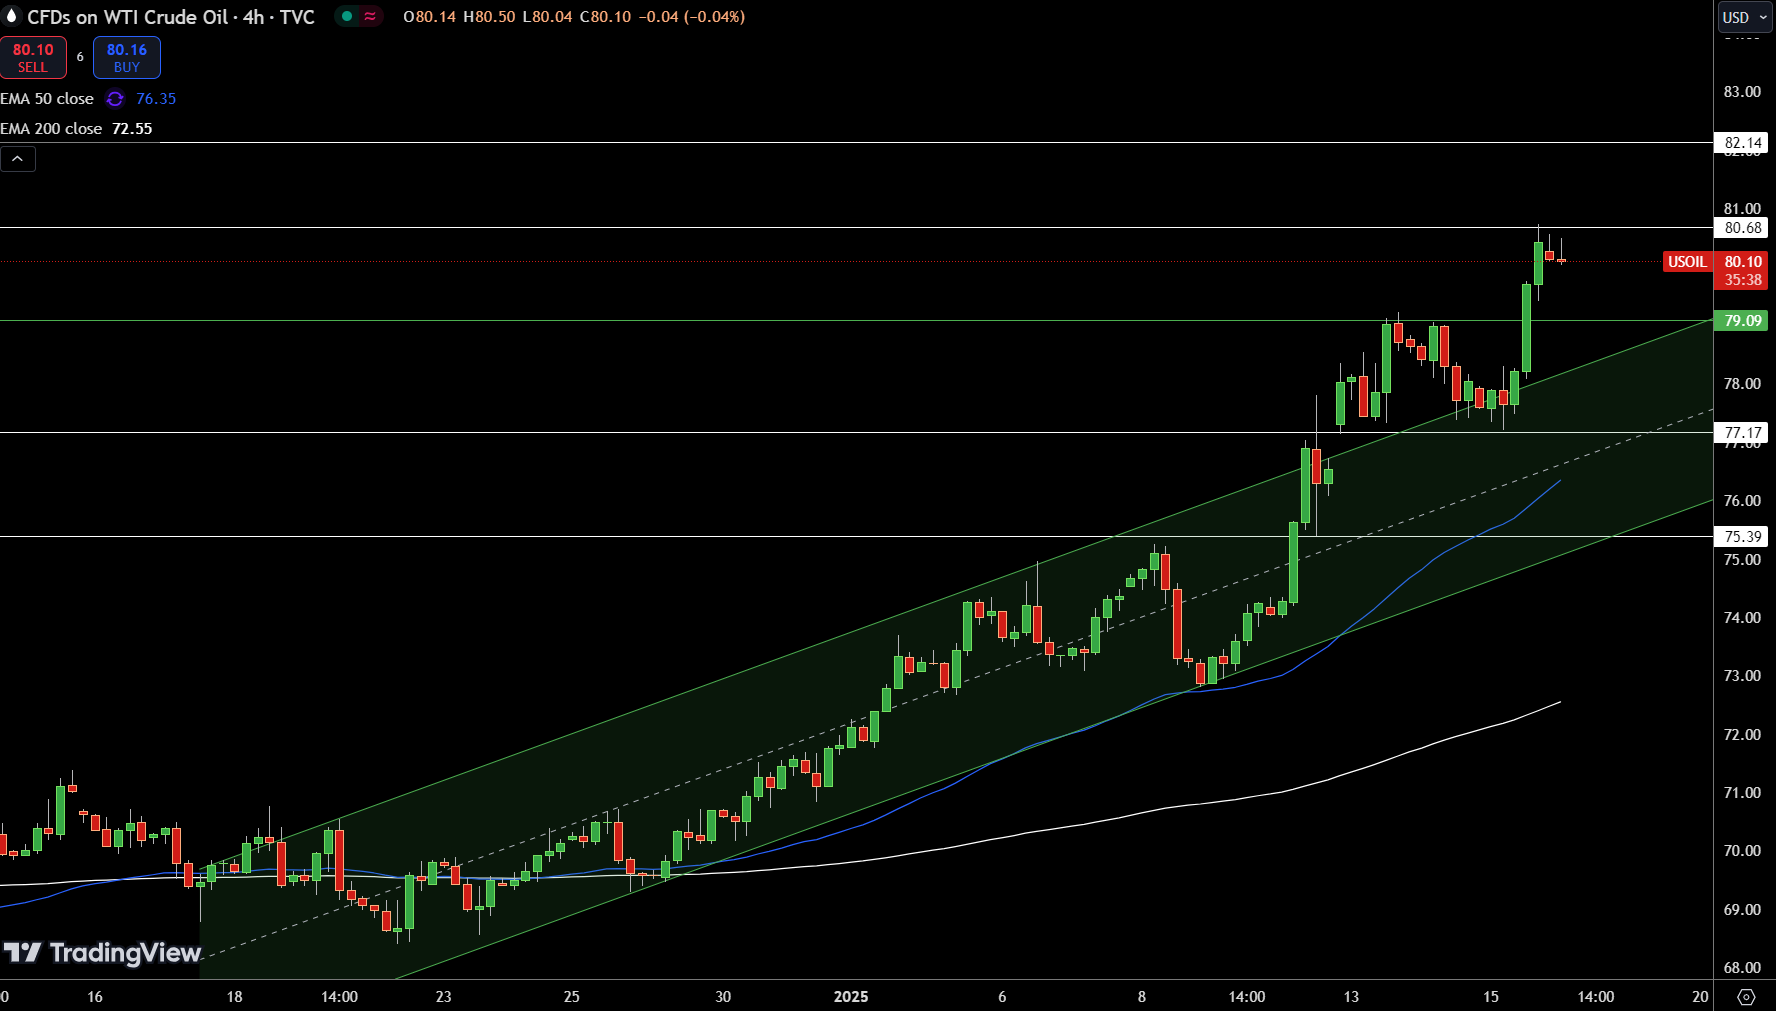Click the 80.10 current price countdown label

pos(1743,271)
